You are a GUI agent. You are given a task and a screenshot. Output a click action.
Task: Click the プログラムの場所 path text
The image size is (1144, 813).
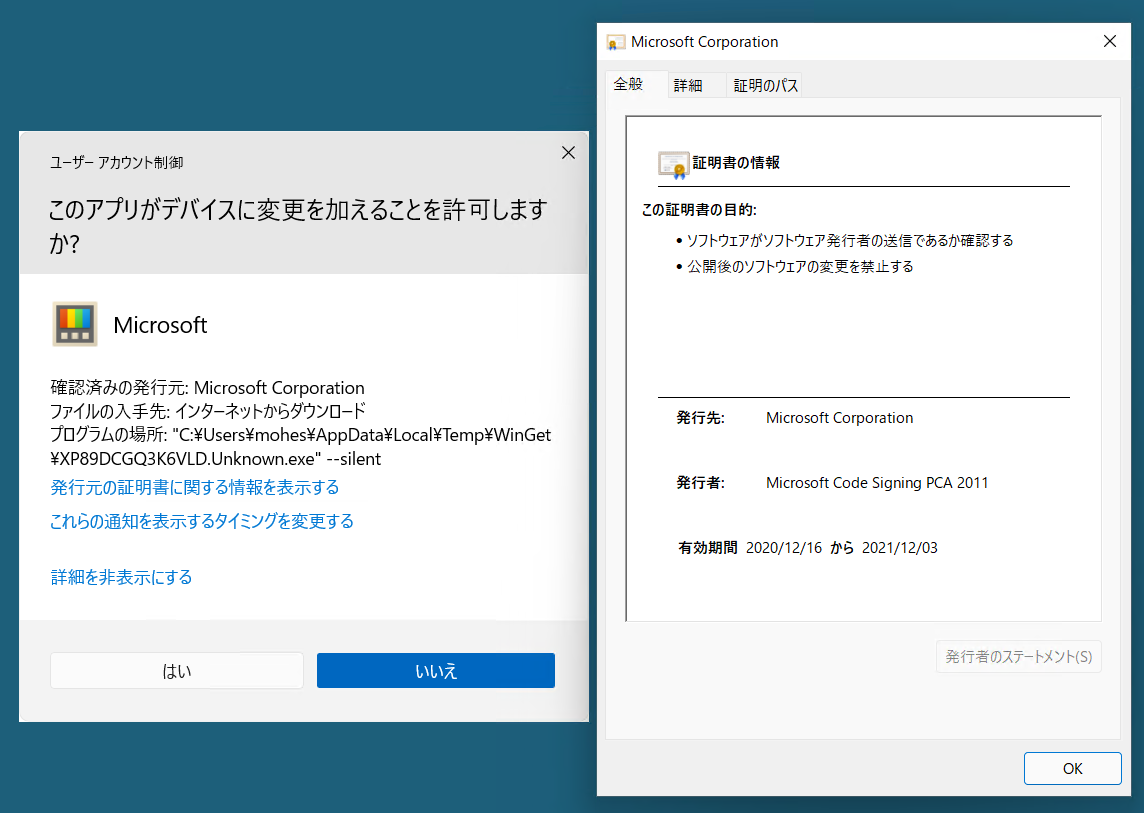[301, 447]
